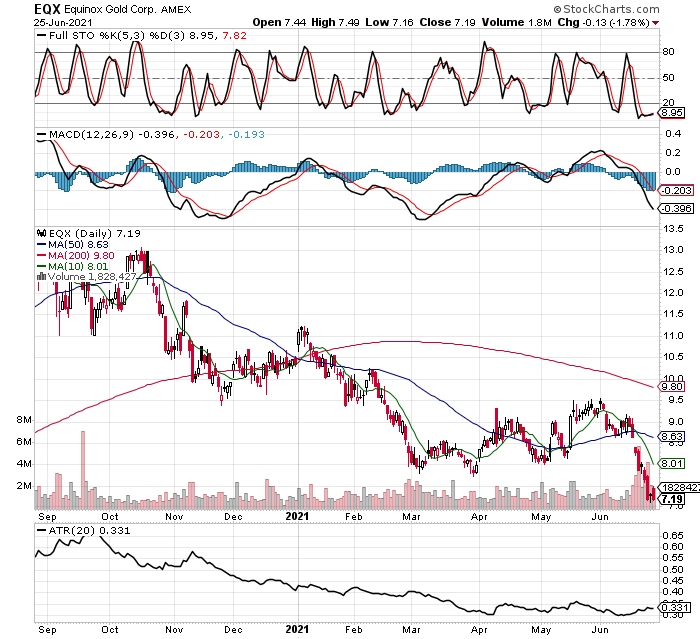Image resolution: width=700 pixels, height=639 pixels.
Task: Click the Volume 1.8M header value
Action: [517, 22]
